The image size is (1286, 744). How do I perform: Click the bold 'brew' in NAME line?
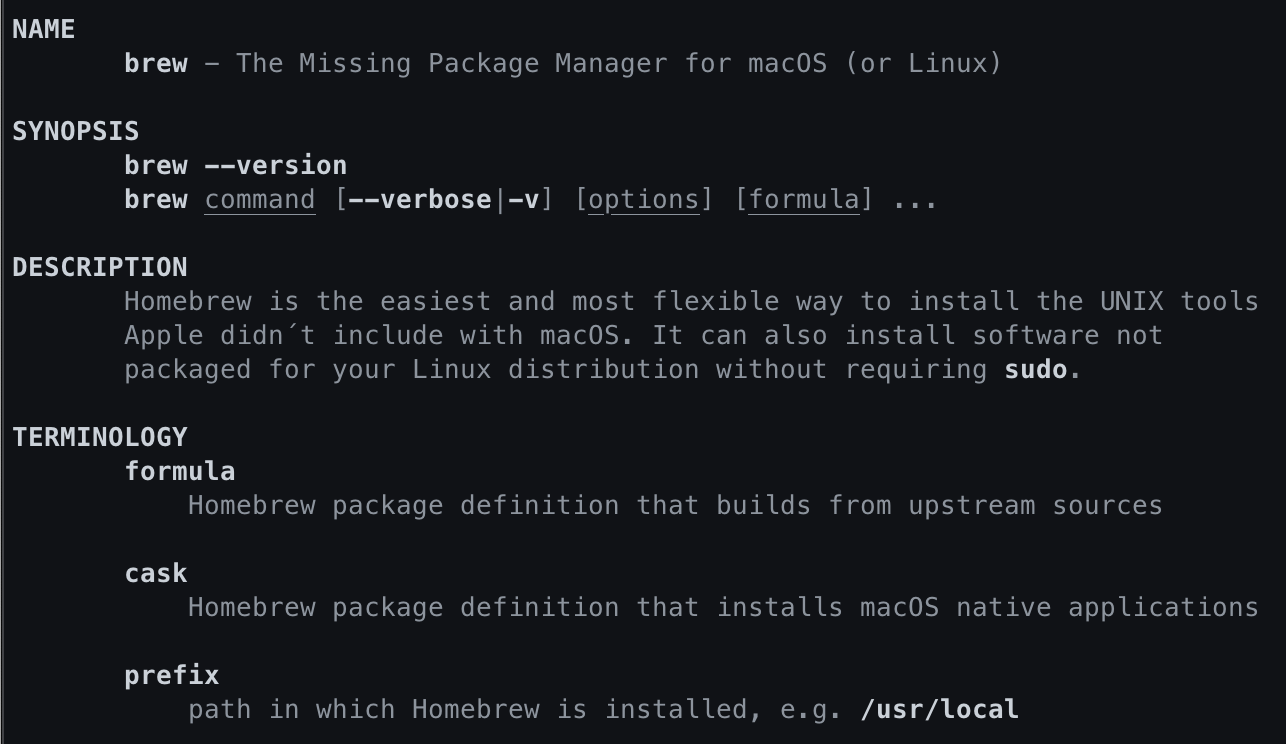156,64
